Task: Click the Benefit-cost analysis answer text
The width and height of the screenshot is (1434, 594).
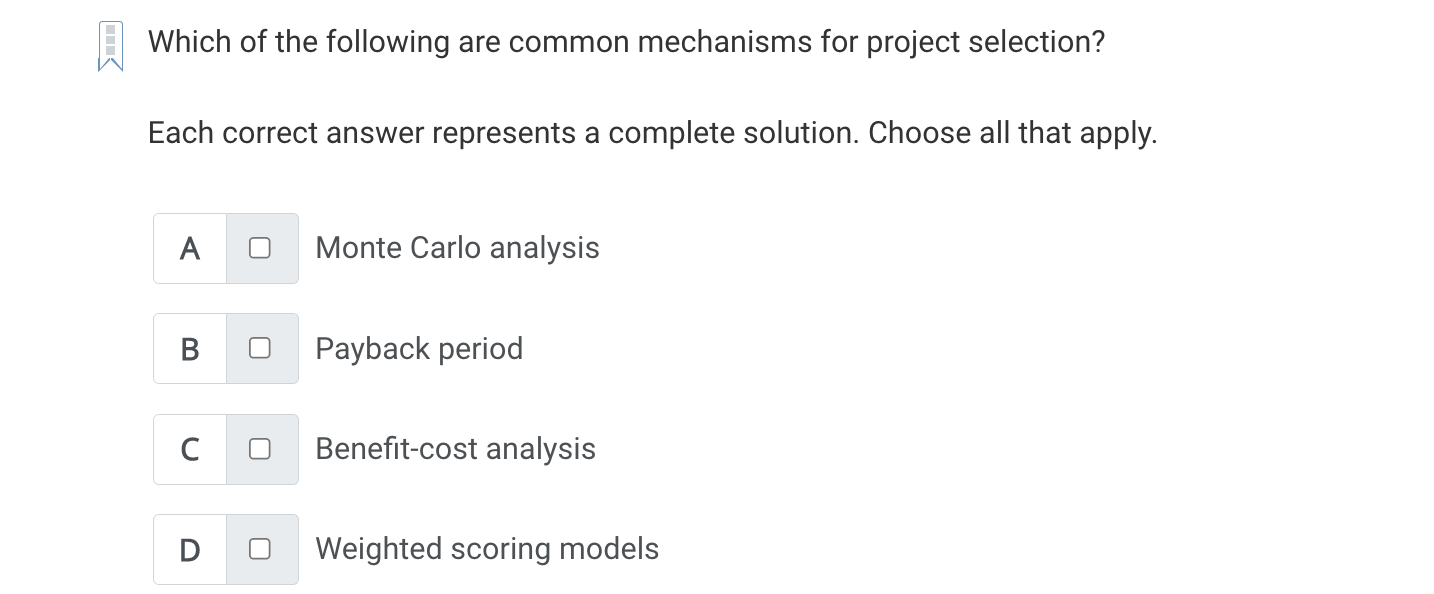Action: [x=455, y=449]
